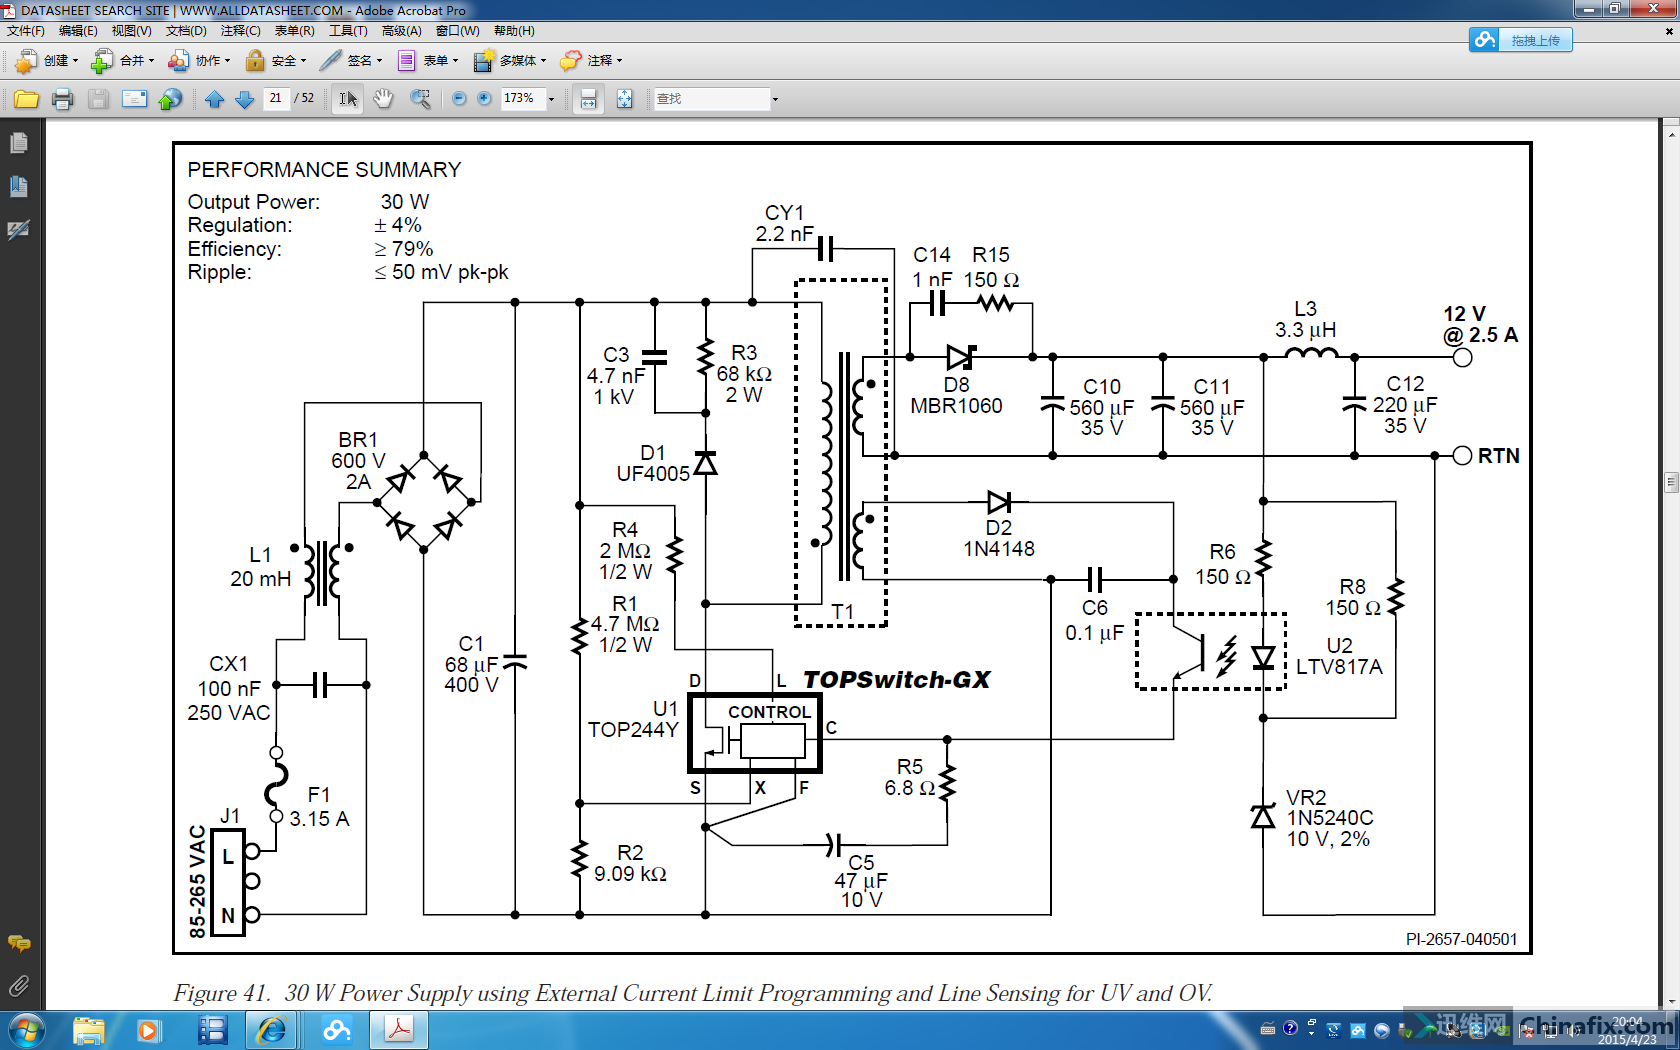1680x1050 pixels.
Task: Click the zoom field showing 173%
Action: pos(522,98)
